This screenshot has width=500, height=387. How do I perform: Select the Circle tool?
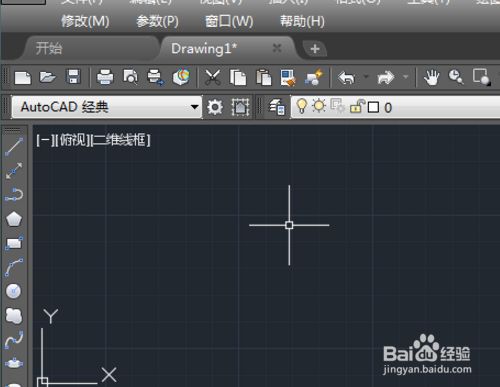14,291
